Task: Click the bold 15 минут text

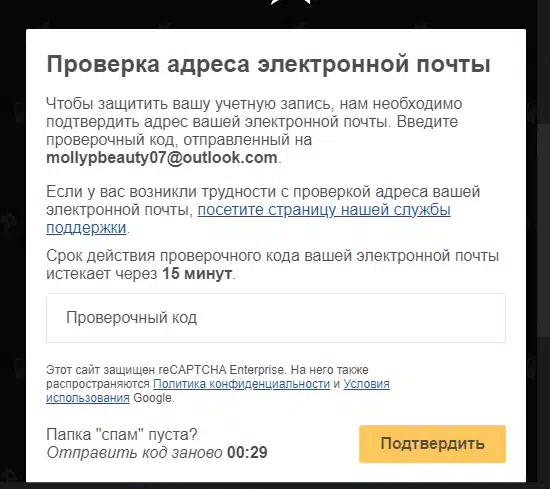Action: tap(197, 274)
